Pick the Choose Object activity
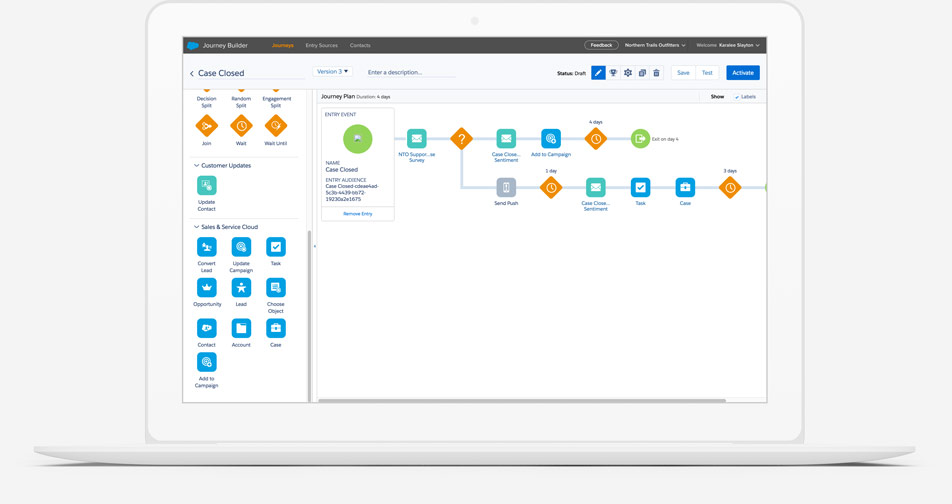This screenshot has width=952, height=504. point(276,288)
